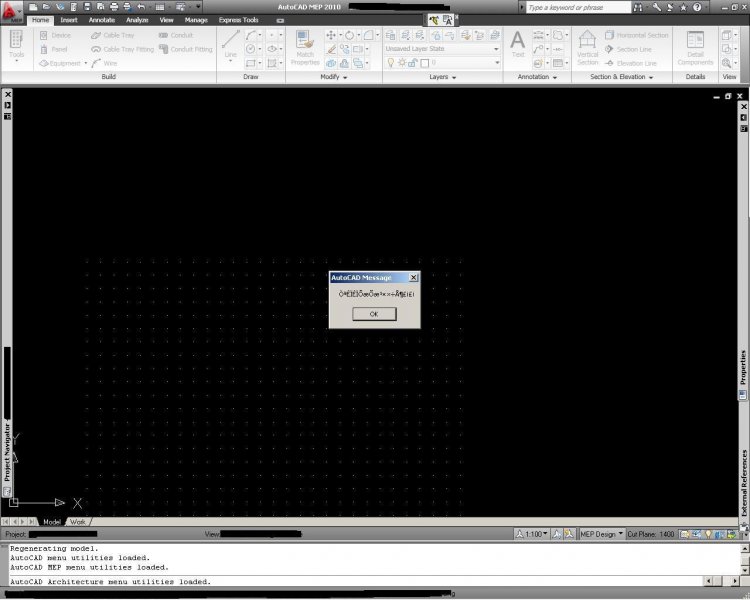Open the Unsaved Layer State dropdown
The height and width of the screenshot is (600, 750).
point(442,49)
